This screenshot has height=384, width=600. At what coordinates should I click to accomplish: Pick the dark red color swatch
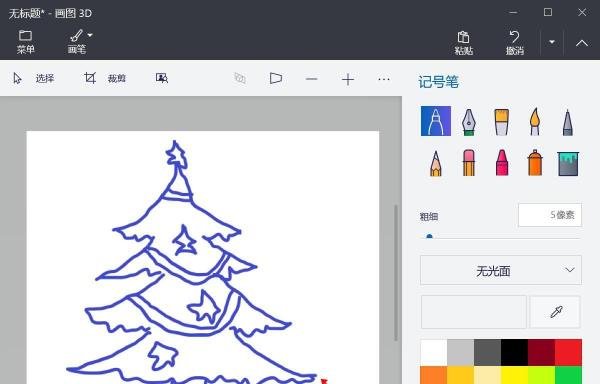[x=541, y=352]
